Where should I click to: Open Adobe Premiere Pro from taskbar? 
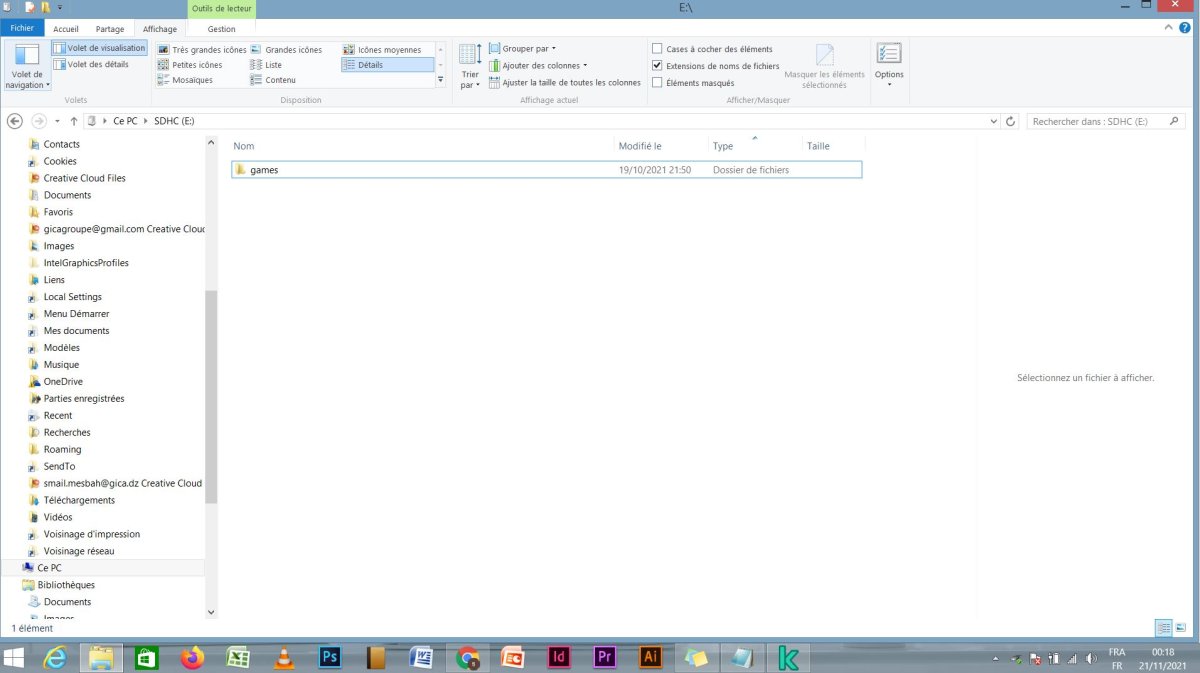pyautogui.click(x=605, y=657)
